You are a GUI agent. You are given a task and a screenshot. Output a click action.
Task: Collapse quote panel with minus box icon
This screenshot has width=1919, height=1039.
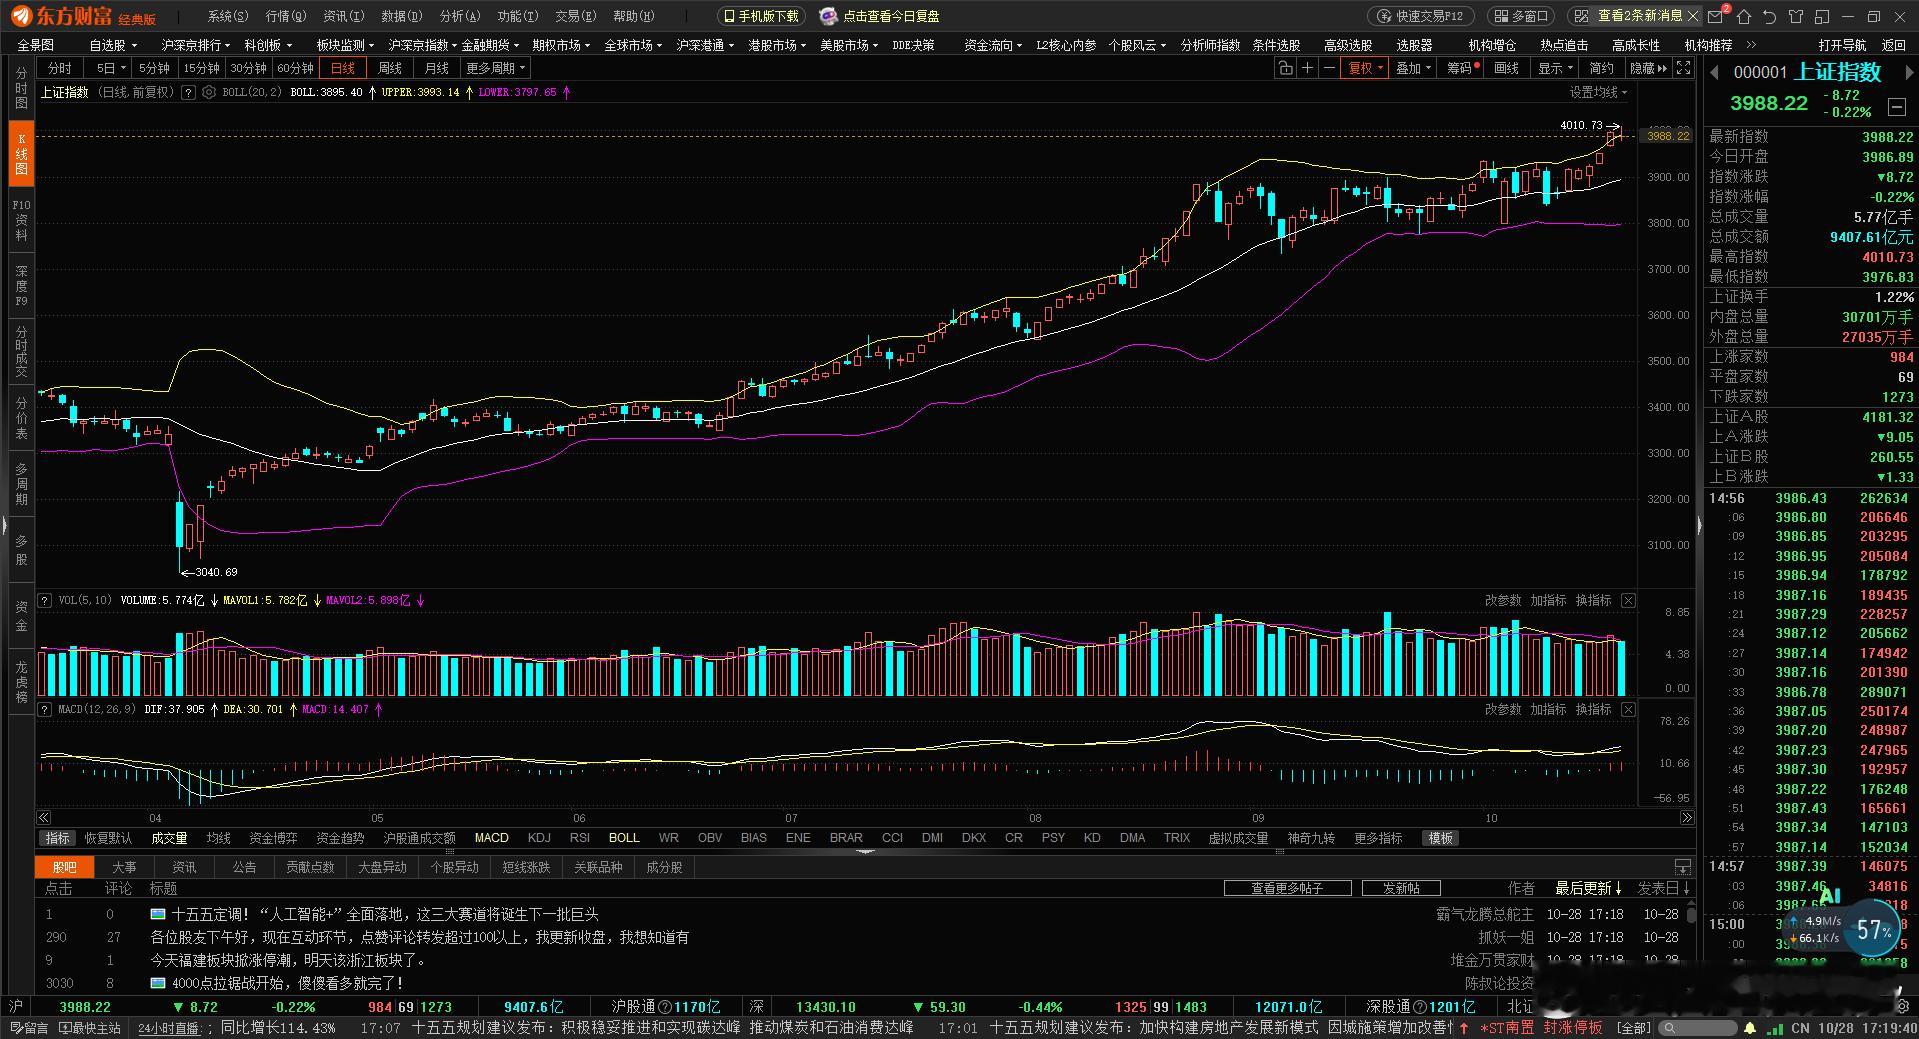click(x=1896, y=106)
